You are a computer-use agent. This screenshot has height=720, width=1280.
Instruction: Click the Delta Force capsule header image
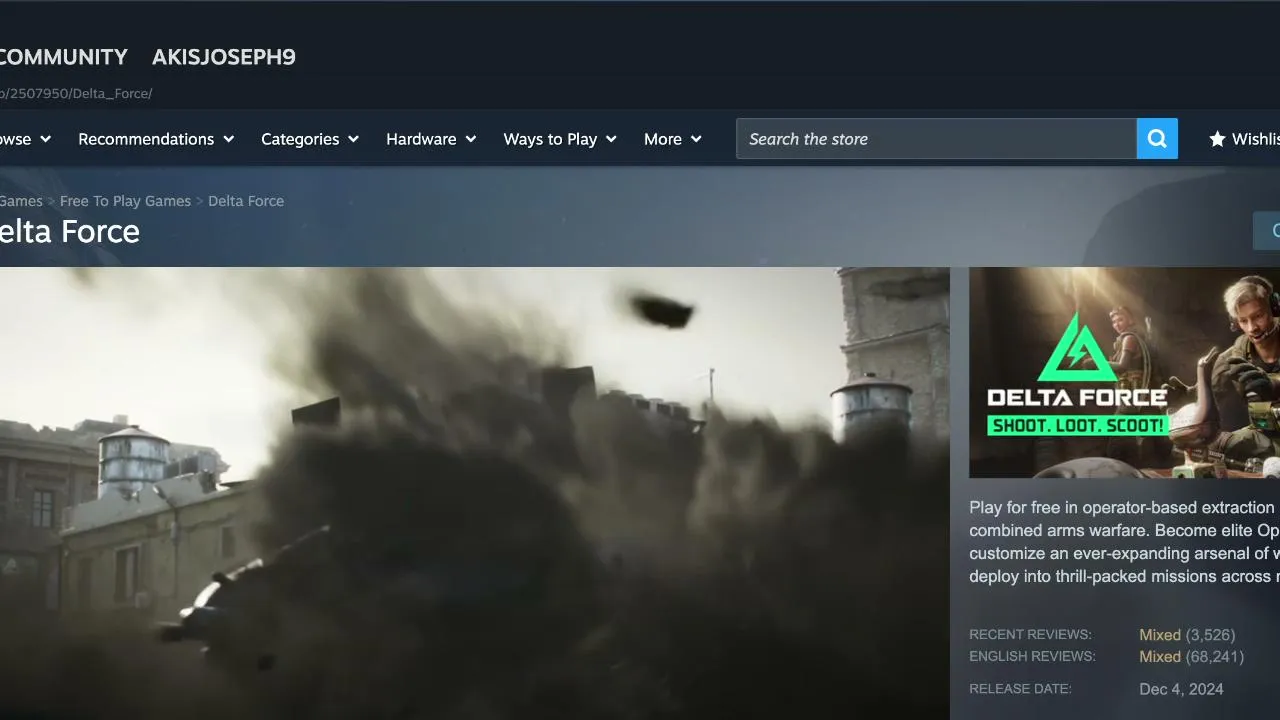pos(1124,372)
